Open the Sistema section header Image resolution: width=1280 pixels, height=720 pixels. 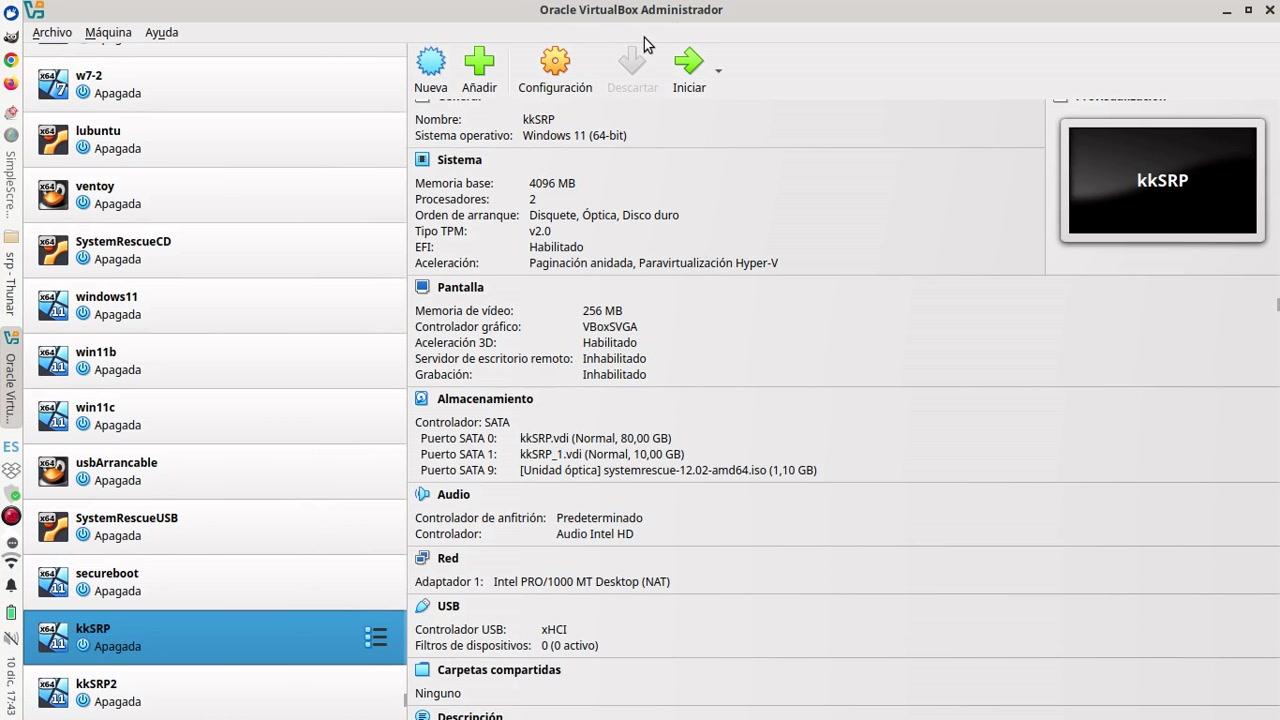459,160
